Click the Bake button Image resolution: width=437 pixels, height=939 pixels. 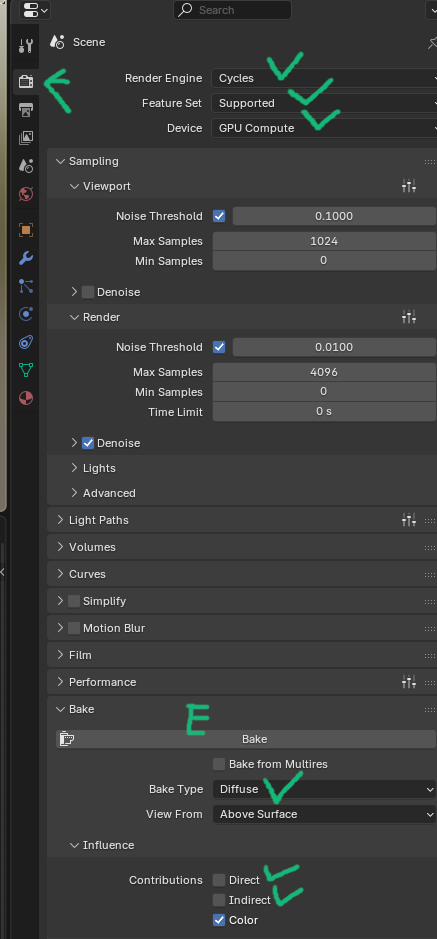click(246, 739)
